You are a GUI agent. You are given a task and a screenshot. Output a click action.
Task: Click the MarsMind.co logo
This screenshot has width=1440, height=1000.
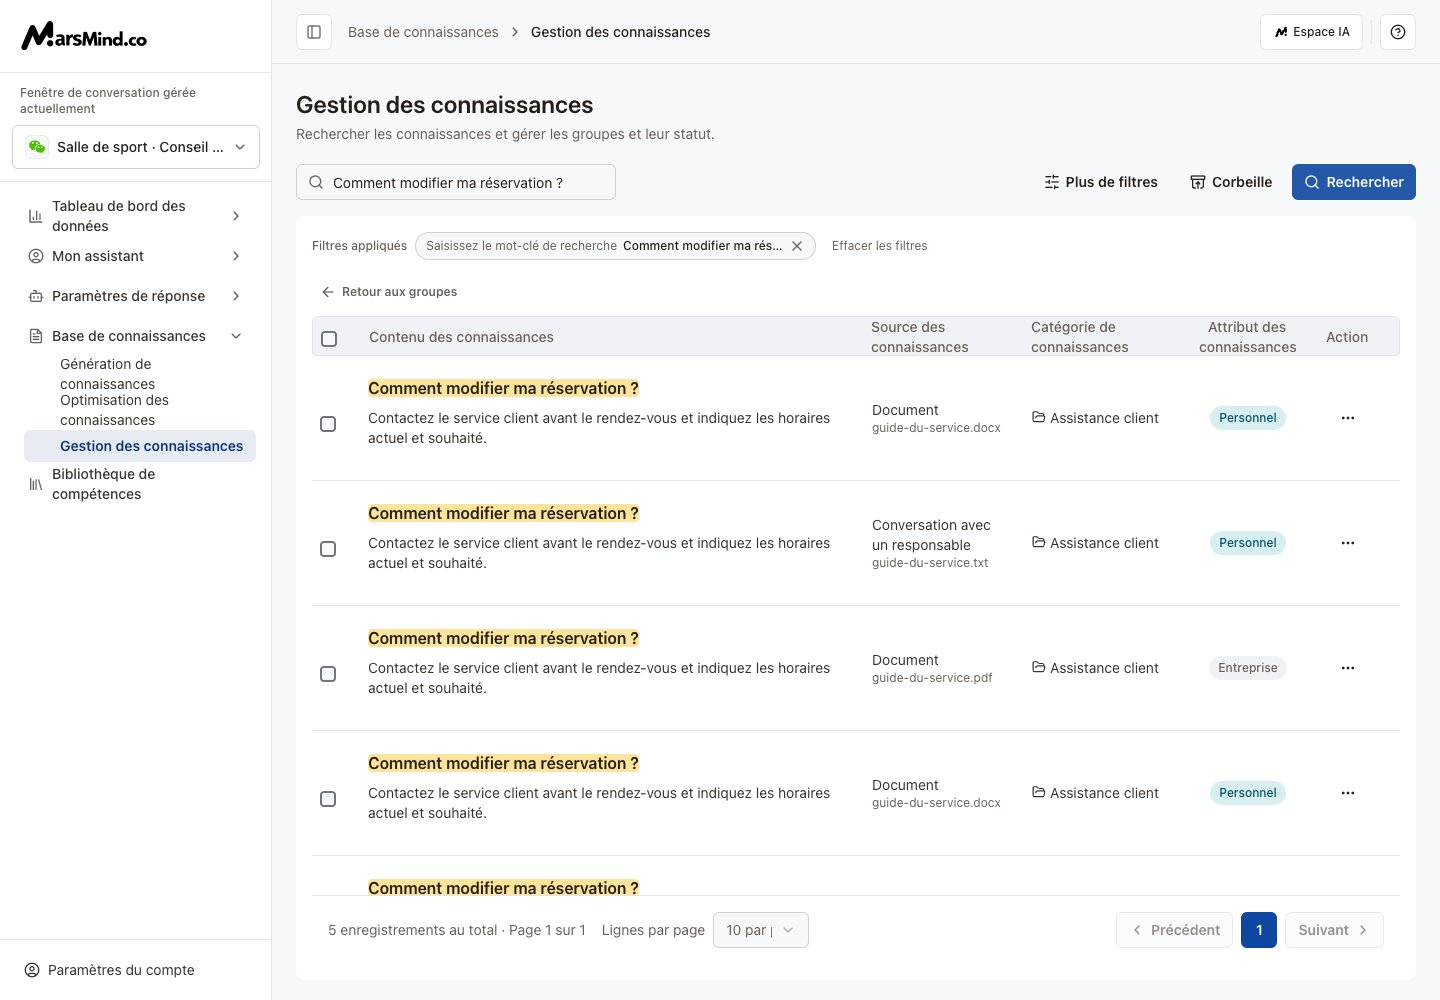[x=84, y=36]
